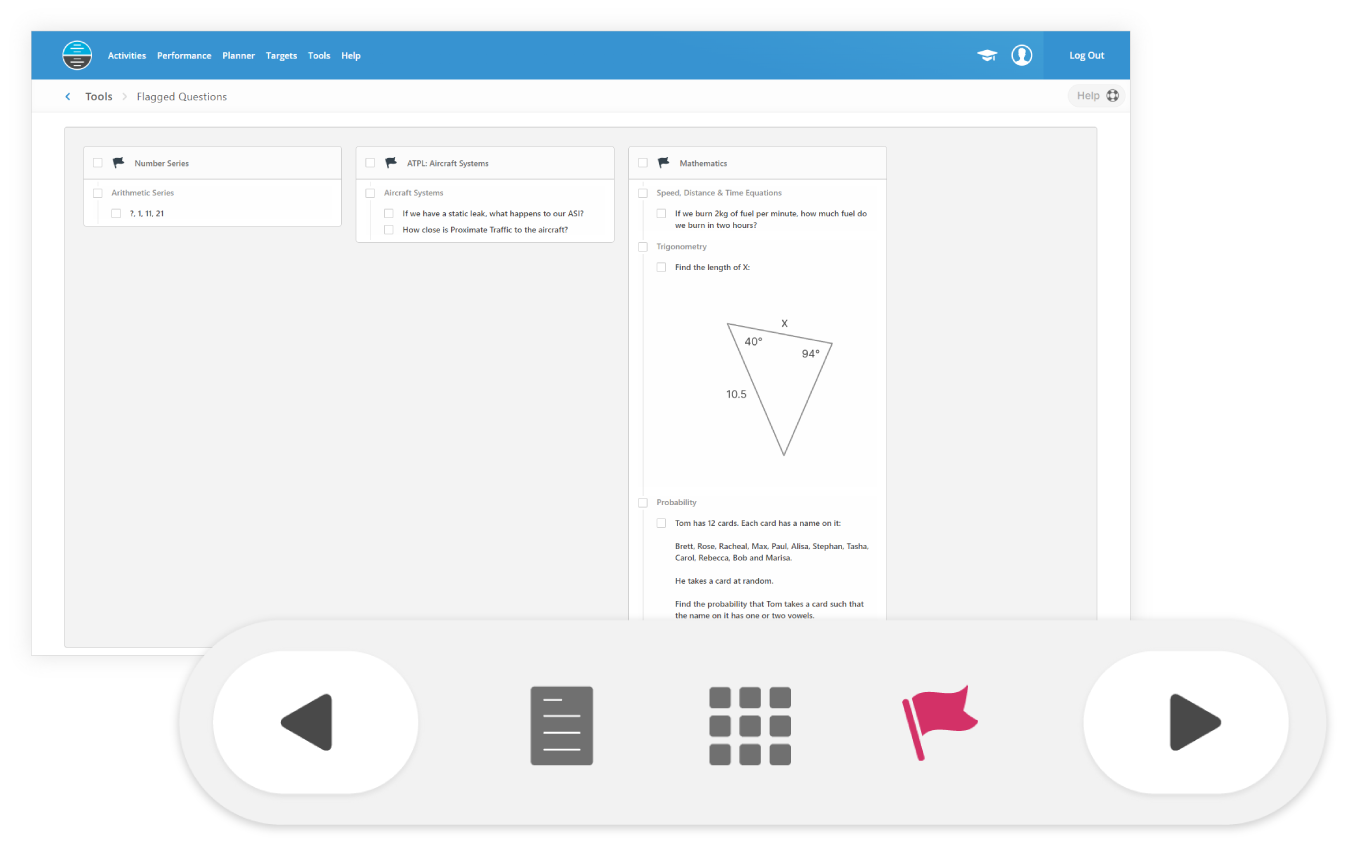The image size is (1360, 864).
Task: Click the back chevron next to Tools
Action: (x=68, y=97)
